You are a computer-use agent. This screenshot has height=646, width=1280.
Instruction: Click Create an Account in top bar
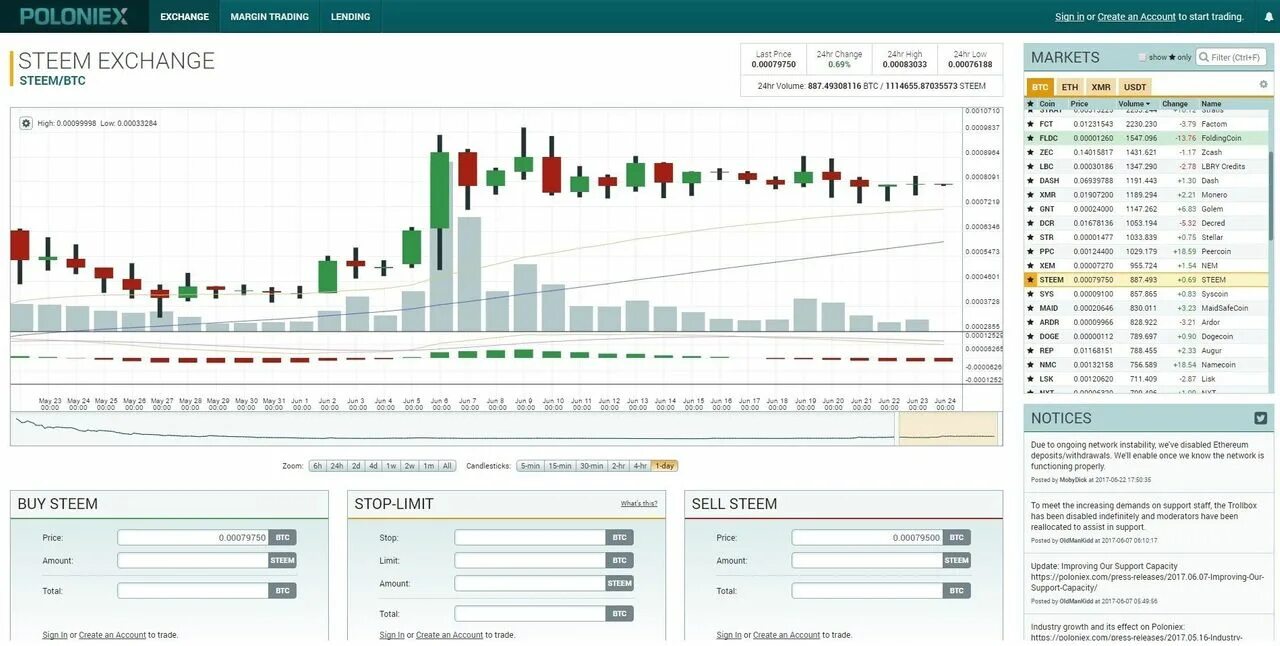[1136, 17]
